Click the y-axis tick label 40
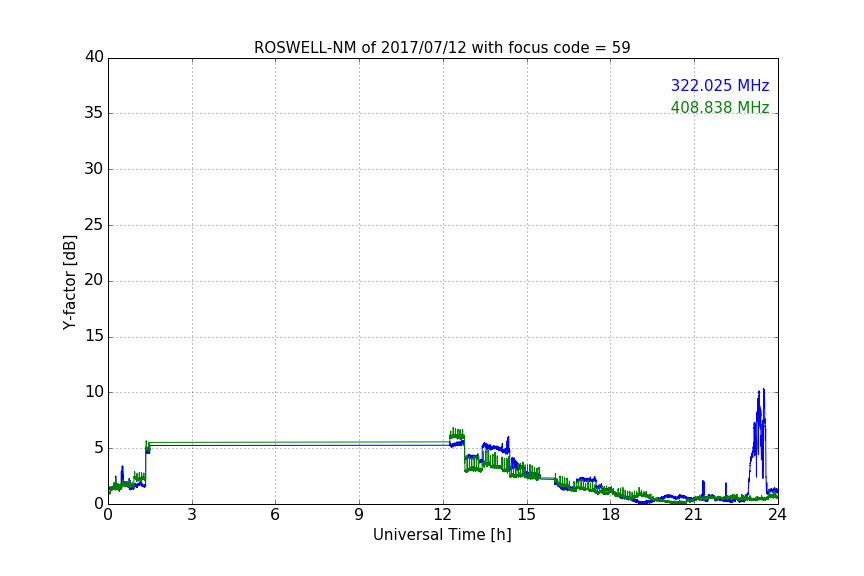Viewport: 864px width, 576px height. (x=94, y=57)
